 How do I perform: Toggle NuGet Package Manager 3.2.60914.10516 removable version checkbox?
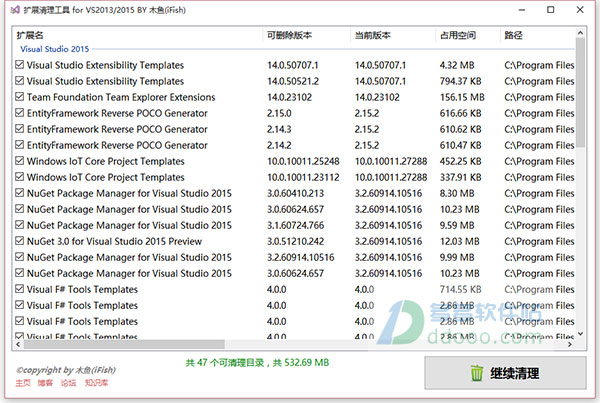pos(20,257)
